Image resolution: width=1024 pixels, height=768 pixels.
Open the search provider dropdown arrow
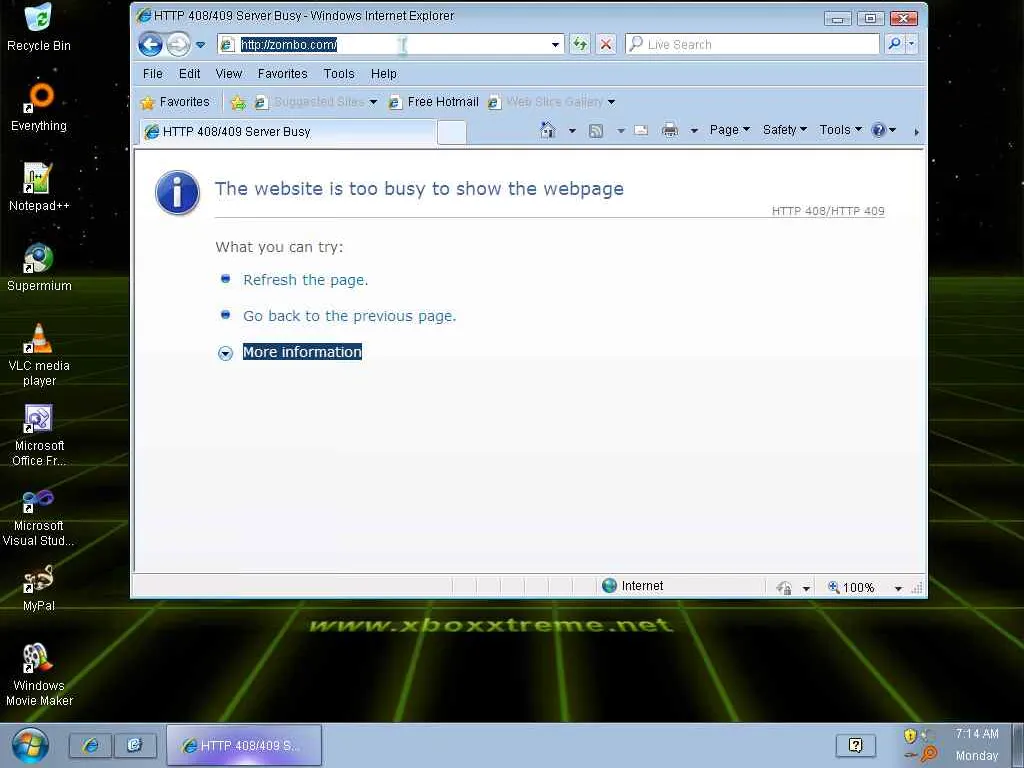(912, 44)
